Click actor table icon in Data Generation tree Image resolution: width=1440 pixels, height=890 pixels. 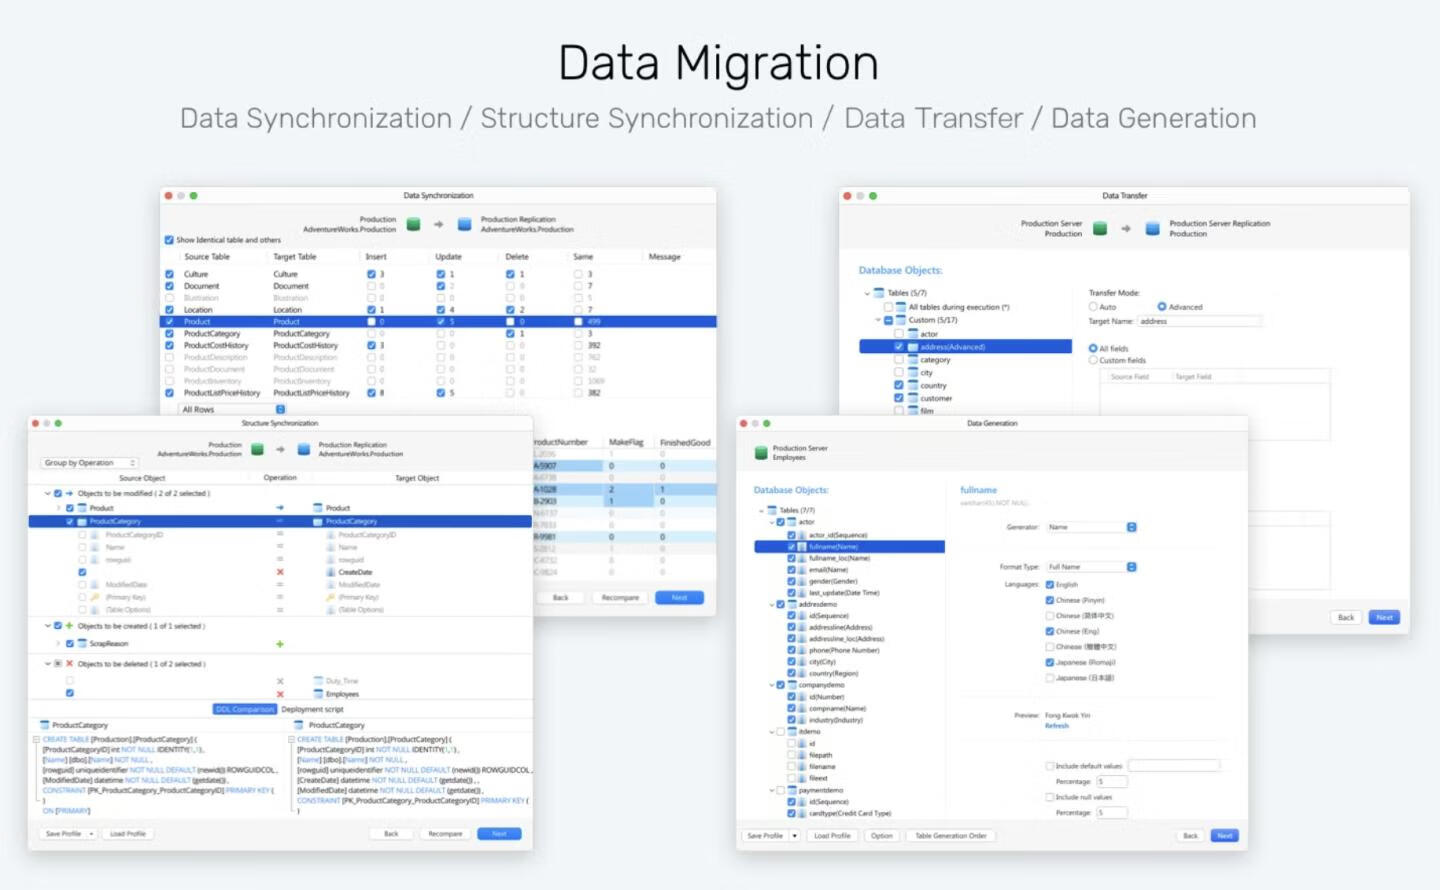[791, 522]
